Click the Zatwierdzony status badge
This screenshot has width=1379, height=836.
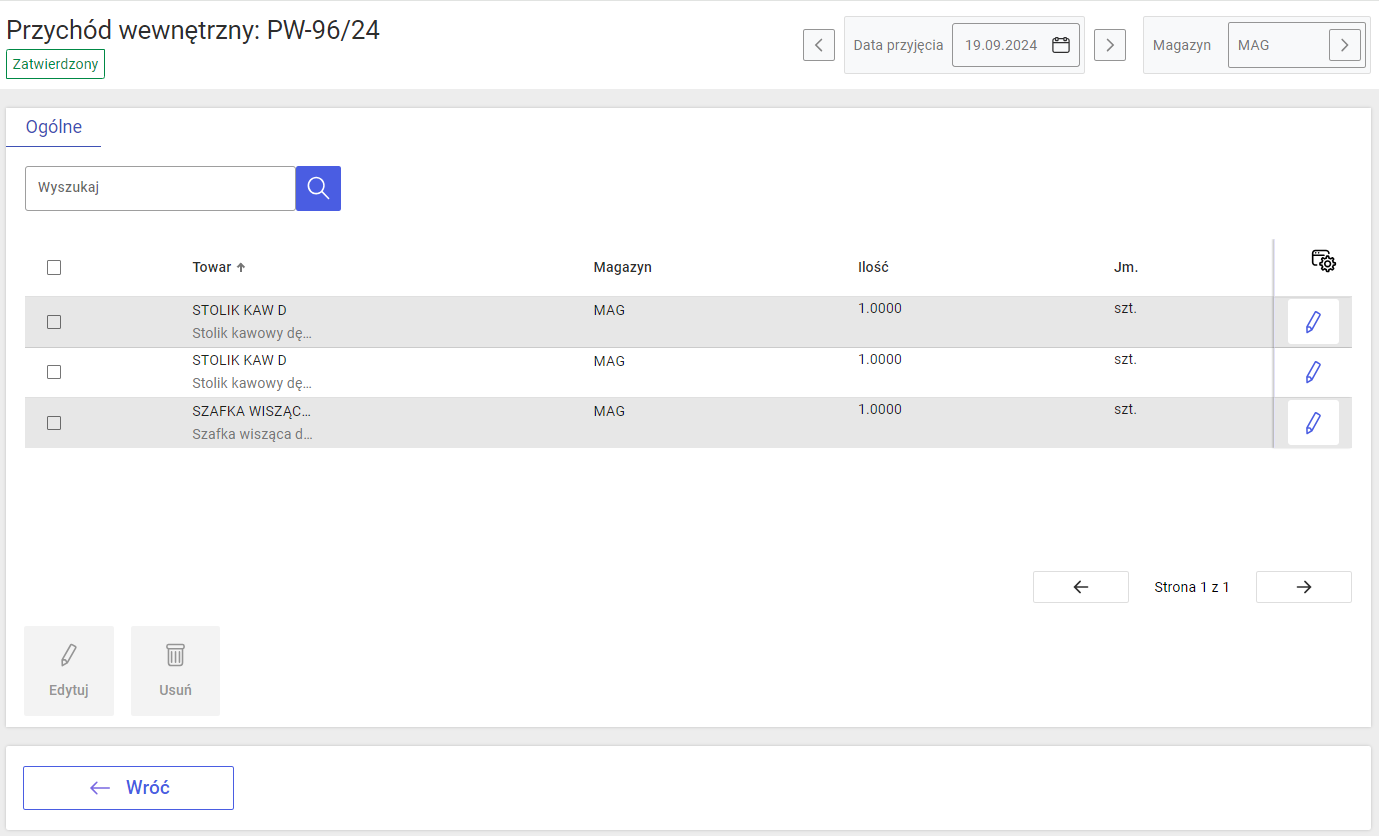click(x=55, y=64)
